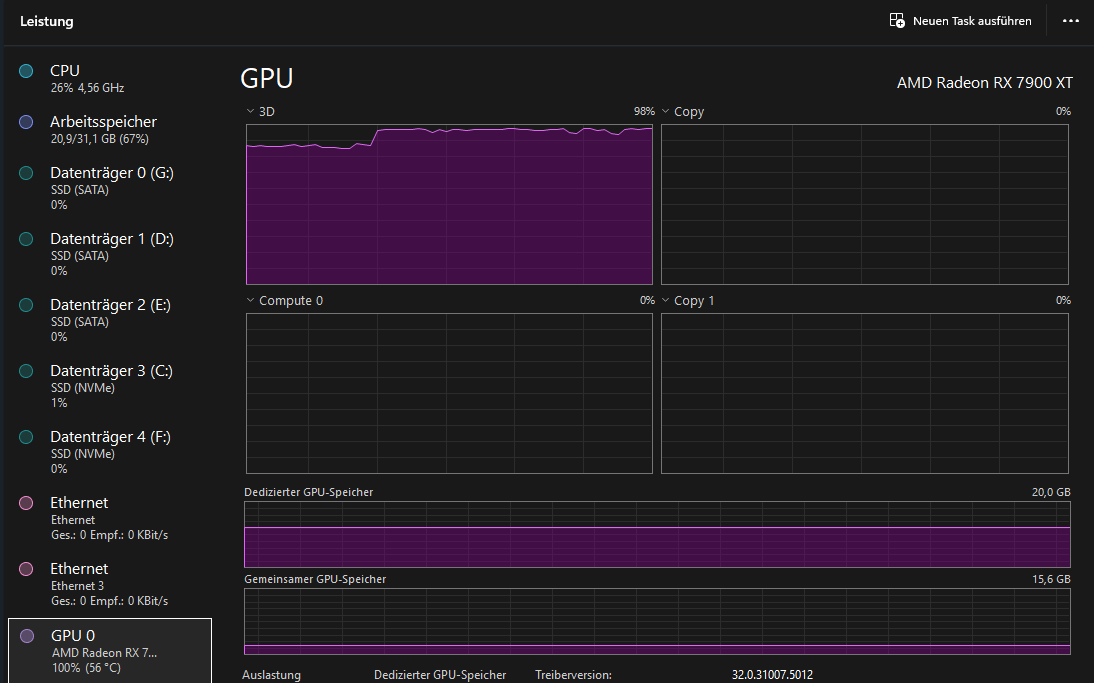
Task: Click the Auslastung label at bottom
Action: 271,675
